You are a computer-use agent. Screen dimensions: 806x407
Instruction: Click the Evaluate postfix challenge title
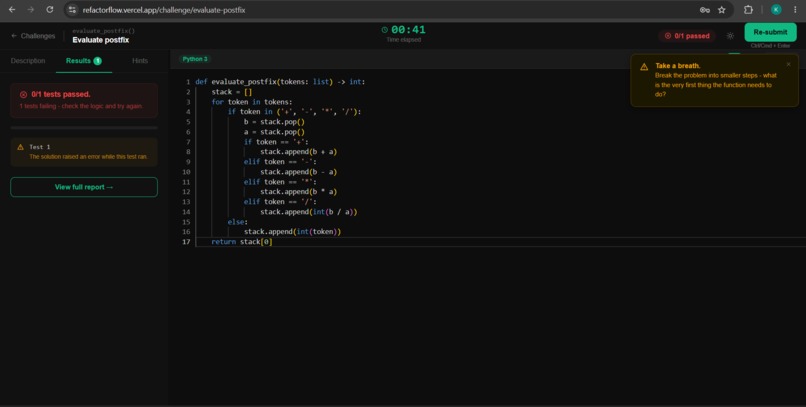click(101, 40)
